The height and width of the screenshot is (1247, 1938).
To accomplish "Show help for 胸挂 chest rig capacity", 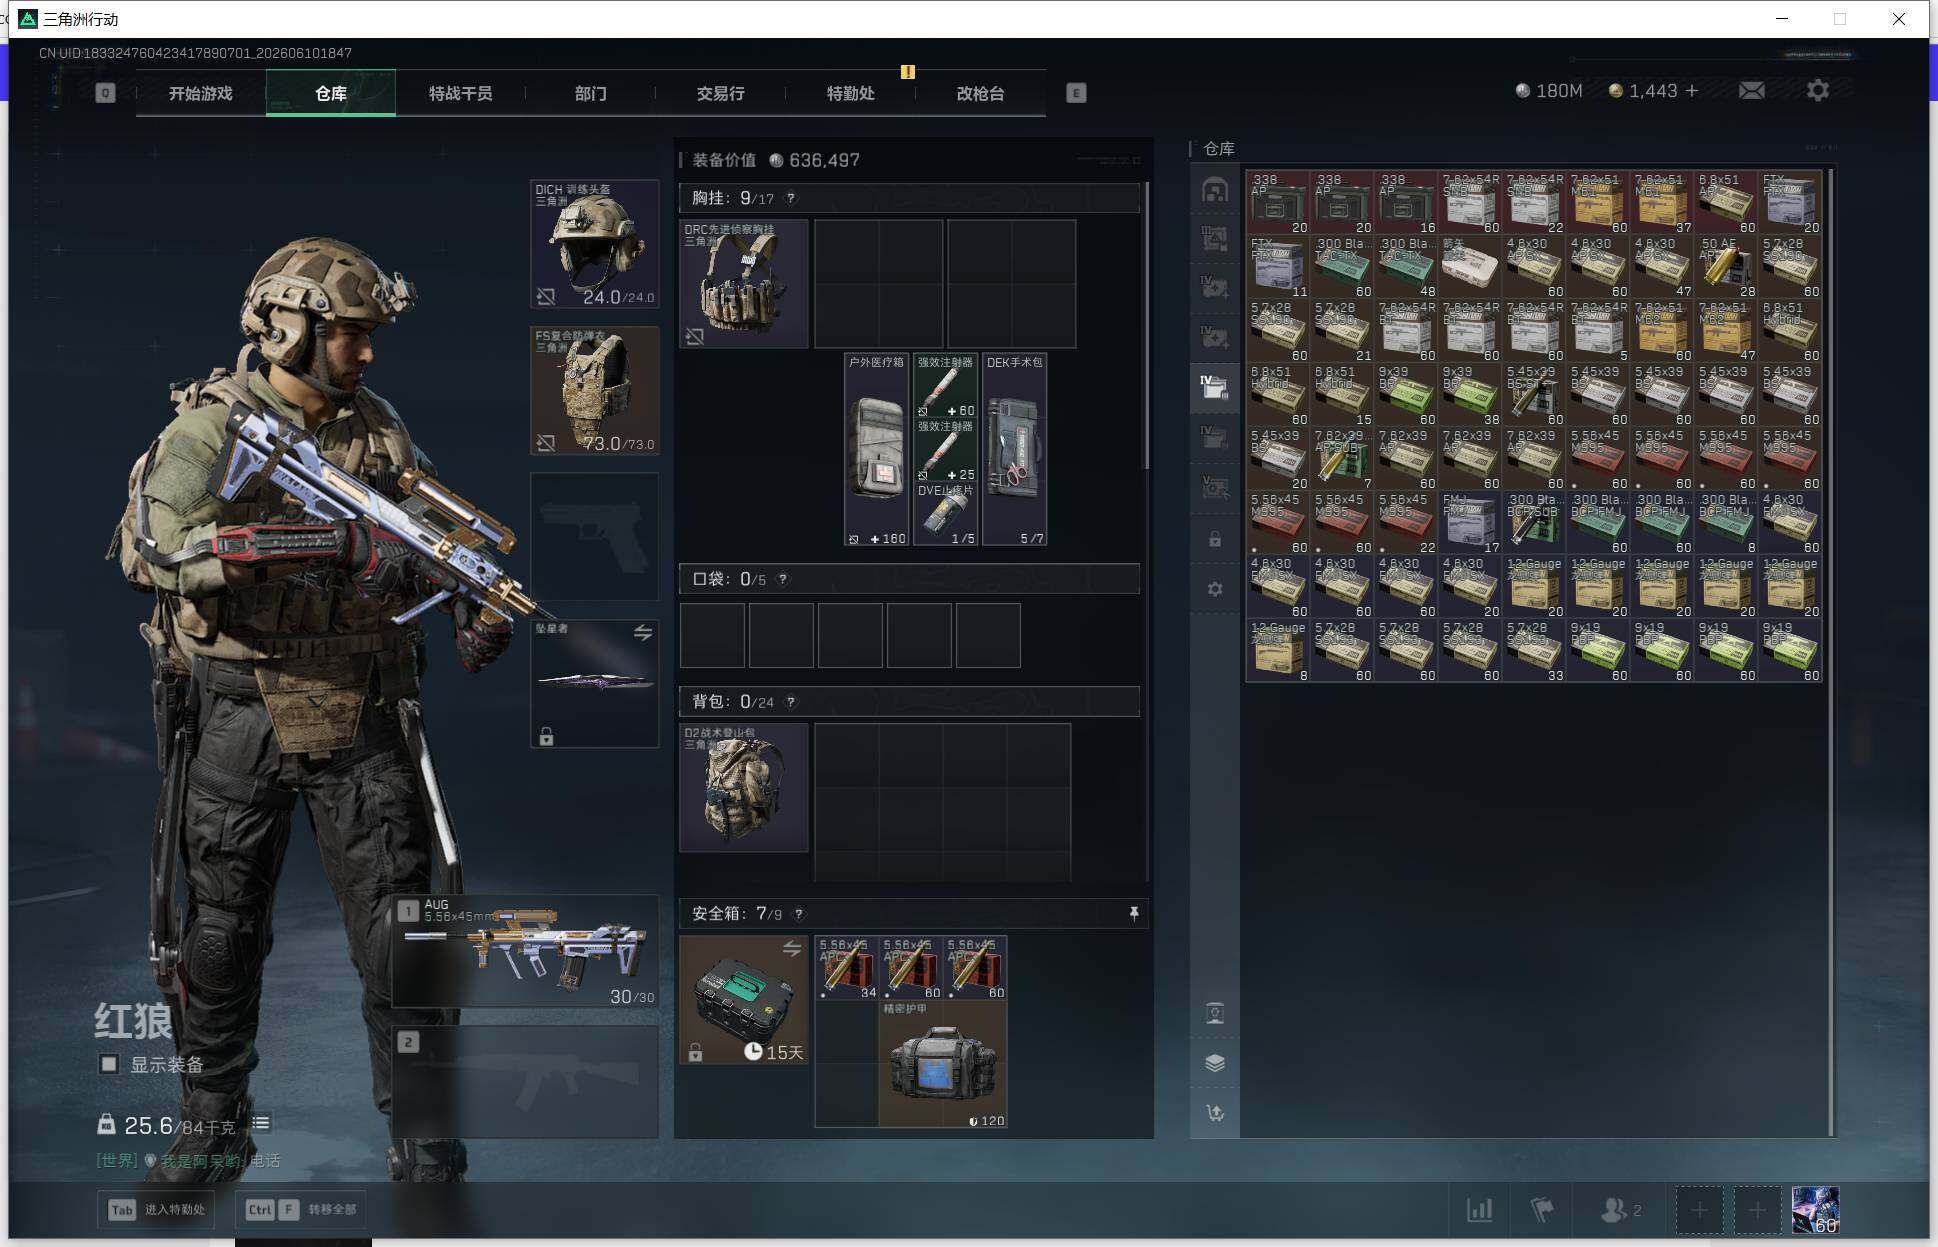I will point(791,198).
